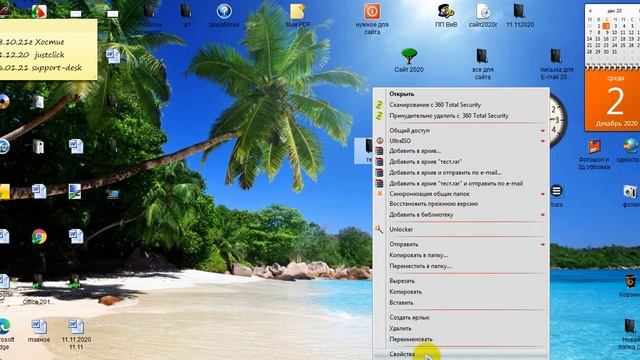This screenshot has width=640, height=360.
Task: Expand the Добавить в библиотеку submenu arrow
Action: (542, 215)
